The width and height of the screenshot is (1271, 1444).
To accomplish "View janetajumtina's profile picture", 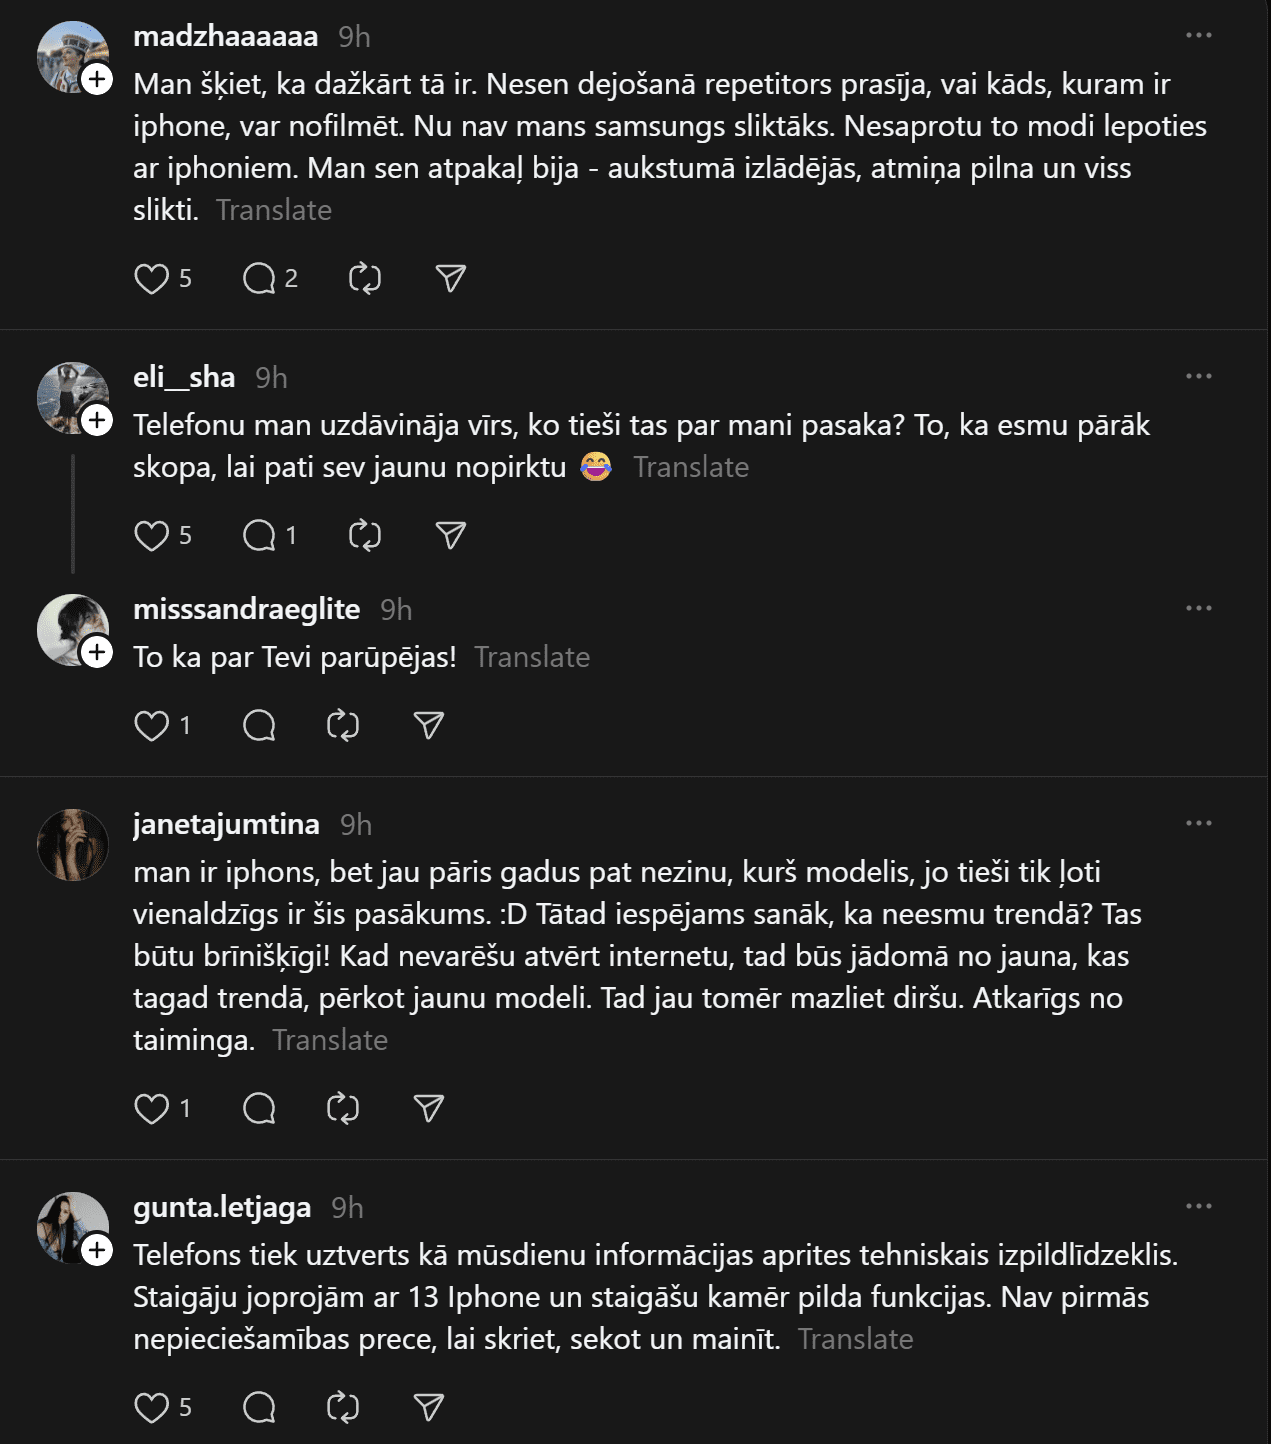I will click(x=73, y=845).
